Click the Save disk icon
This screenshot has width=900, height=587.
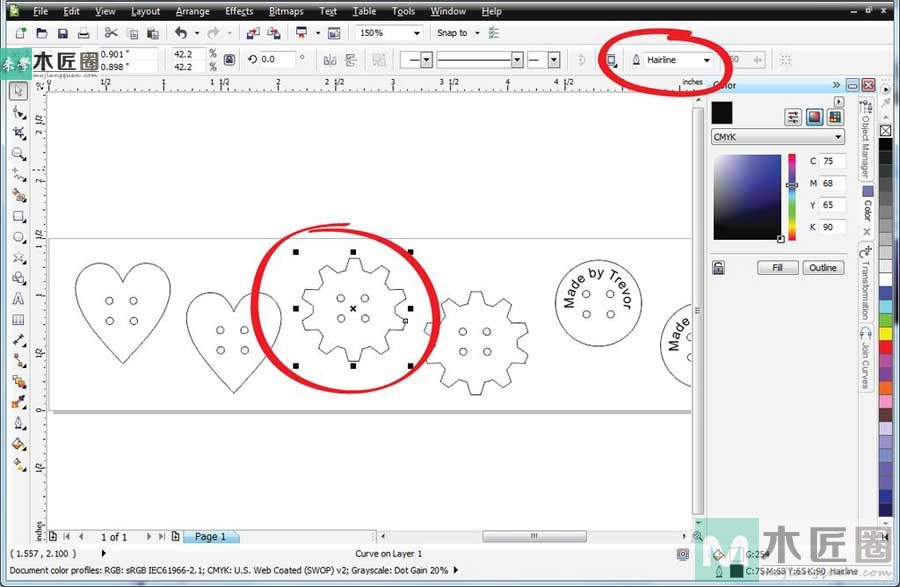[61, 33]
